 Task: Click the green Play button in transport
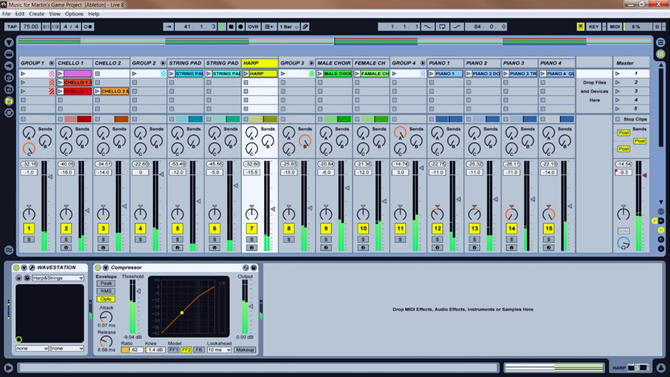click(x=221, y=27)
